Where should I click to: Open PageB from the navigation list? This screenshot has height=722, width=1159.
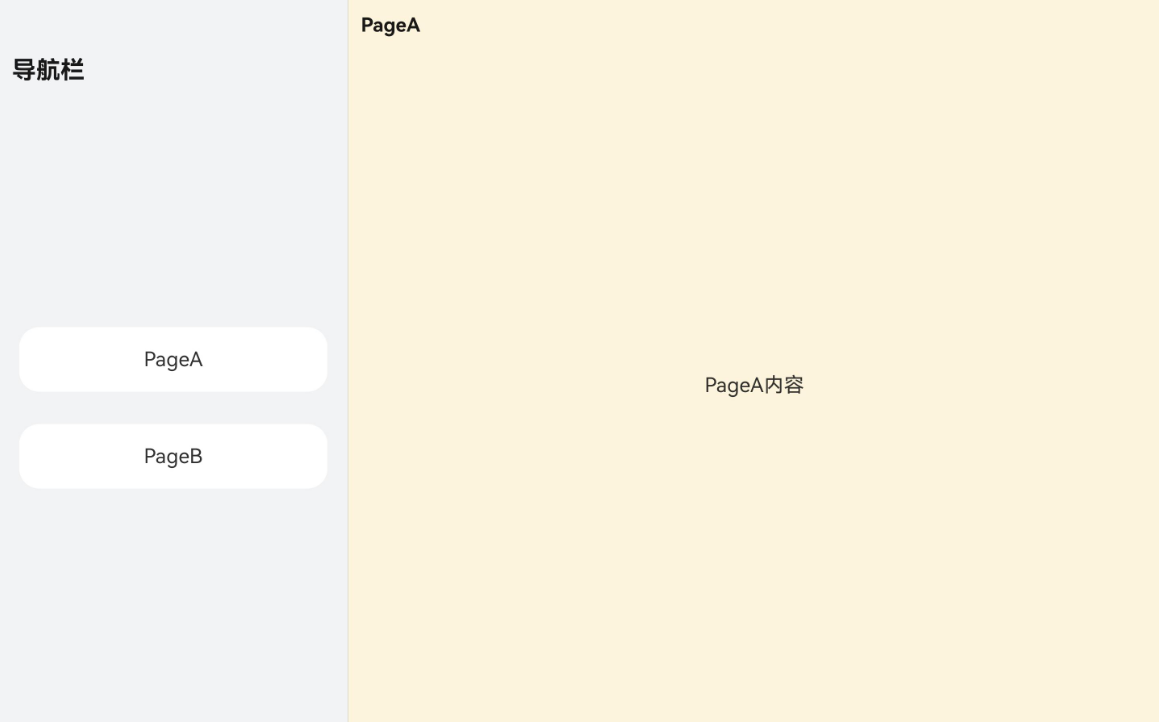tap(173, 456)
